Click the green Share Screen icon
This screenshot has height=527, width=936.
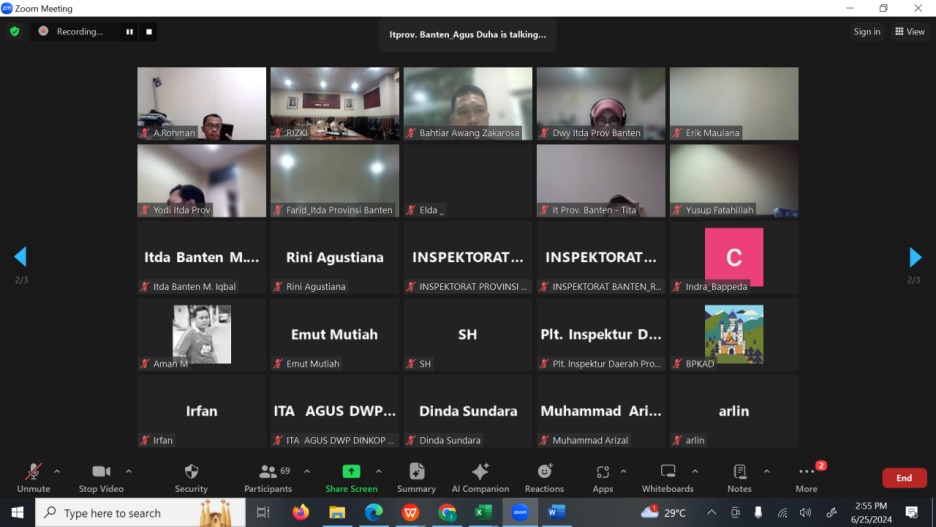click(x=351, y=472)
